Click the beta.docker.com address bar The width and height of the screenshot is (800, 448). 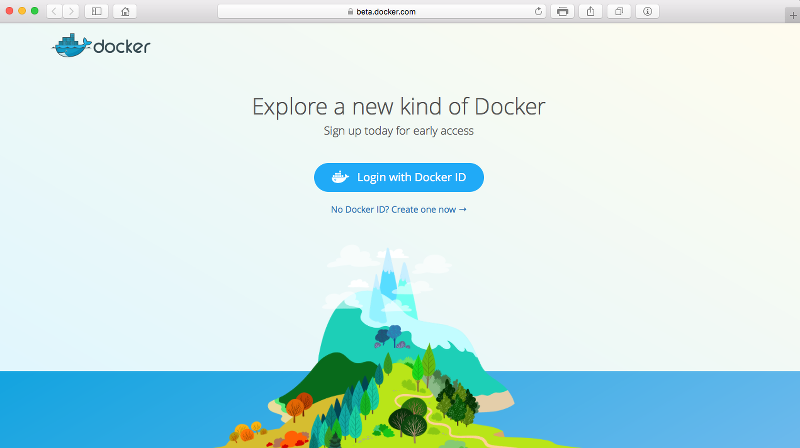tap(382, 11)
